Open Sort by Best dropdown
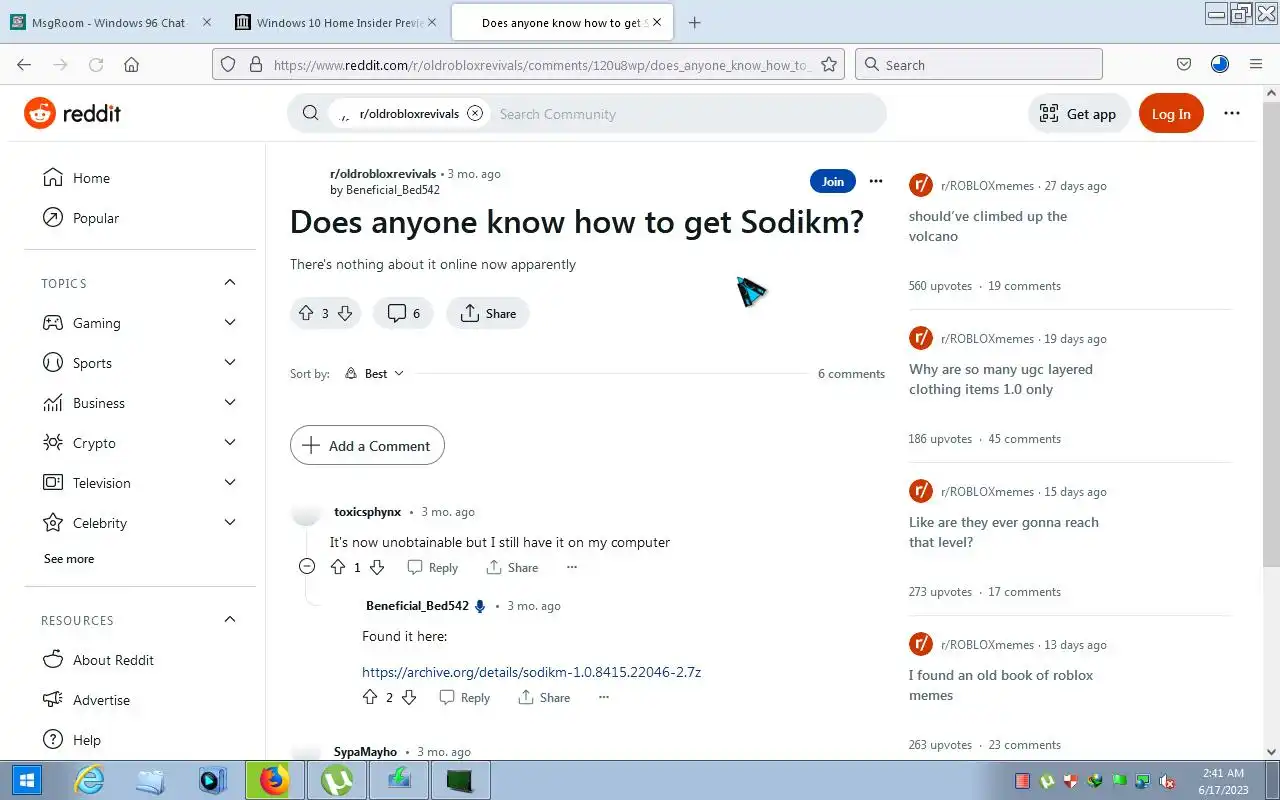 (374, 373)
